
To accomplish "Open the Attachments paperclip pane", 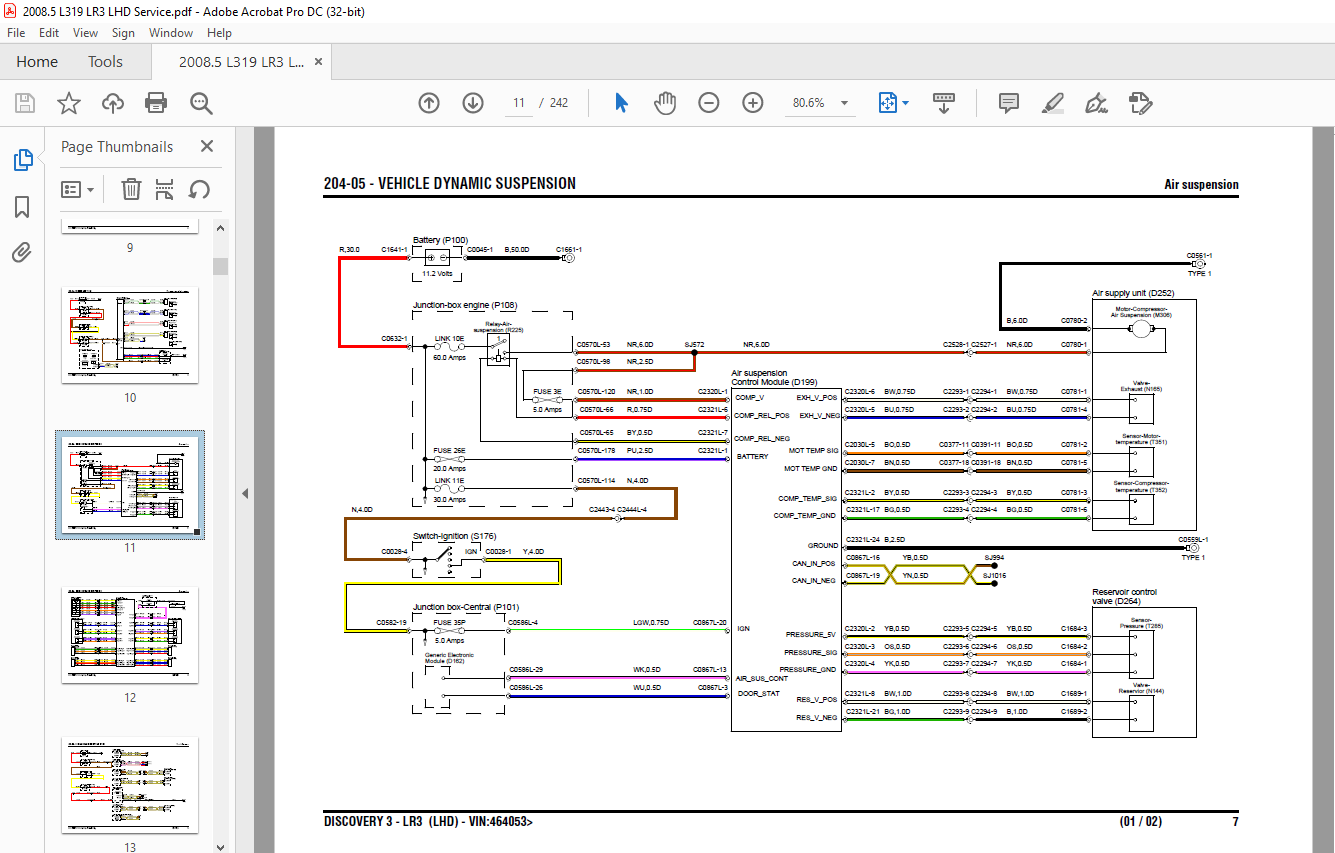I will point(22,253).
